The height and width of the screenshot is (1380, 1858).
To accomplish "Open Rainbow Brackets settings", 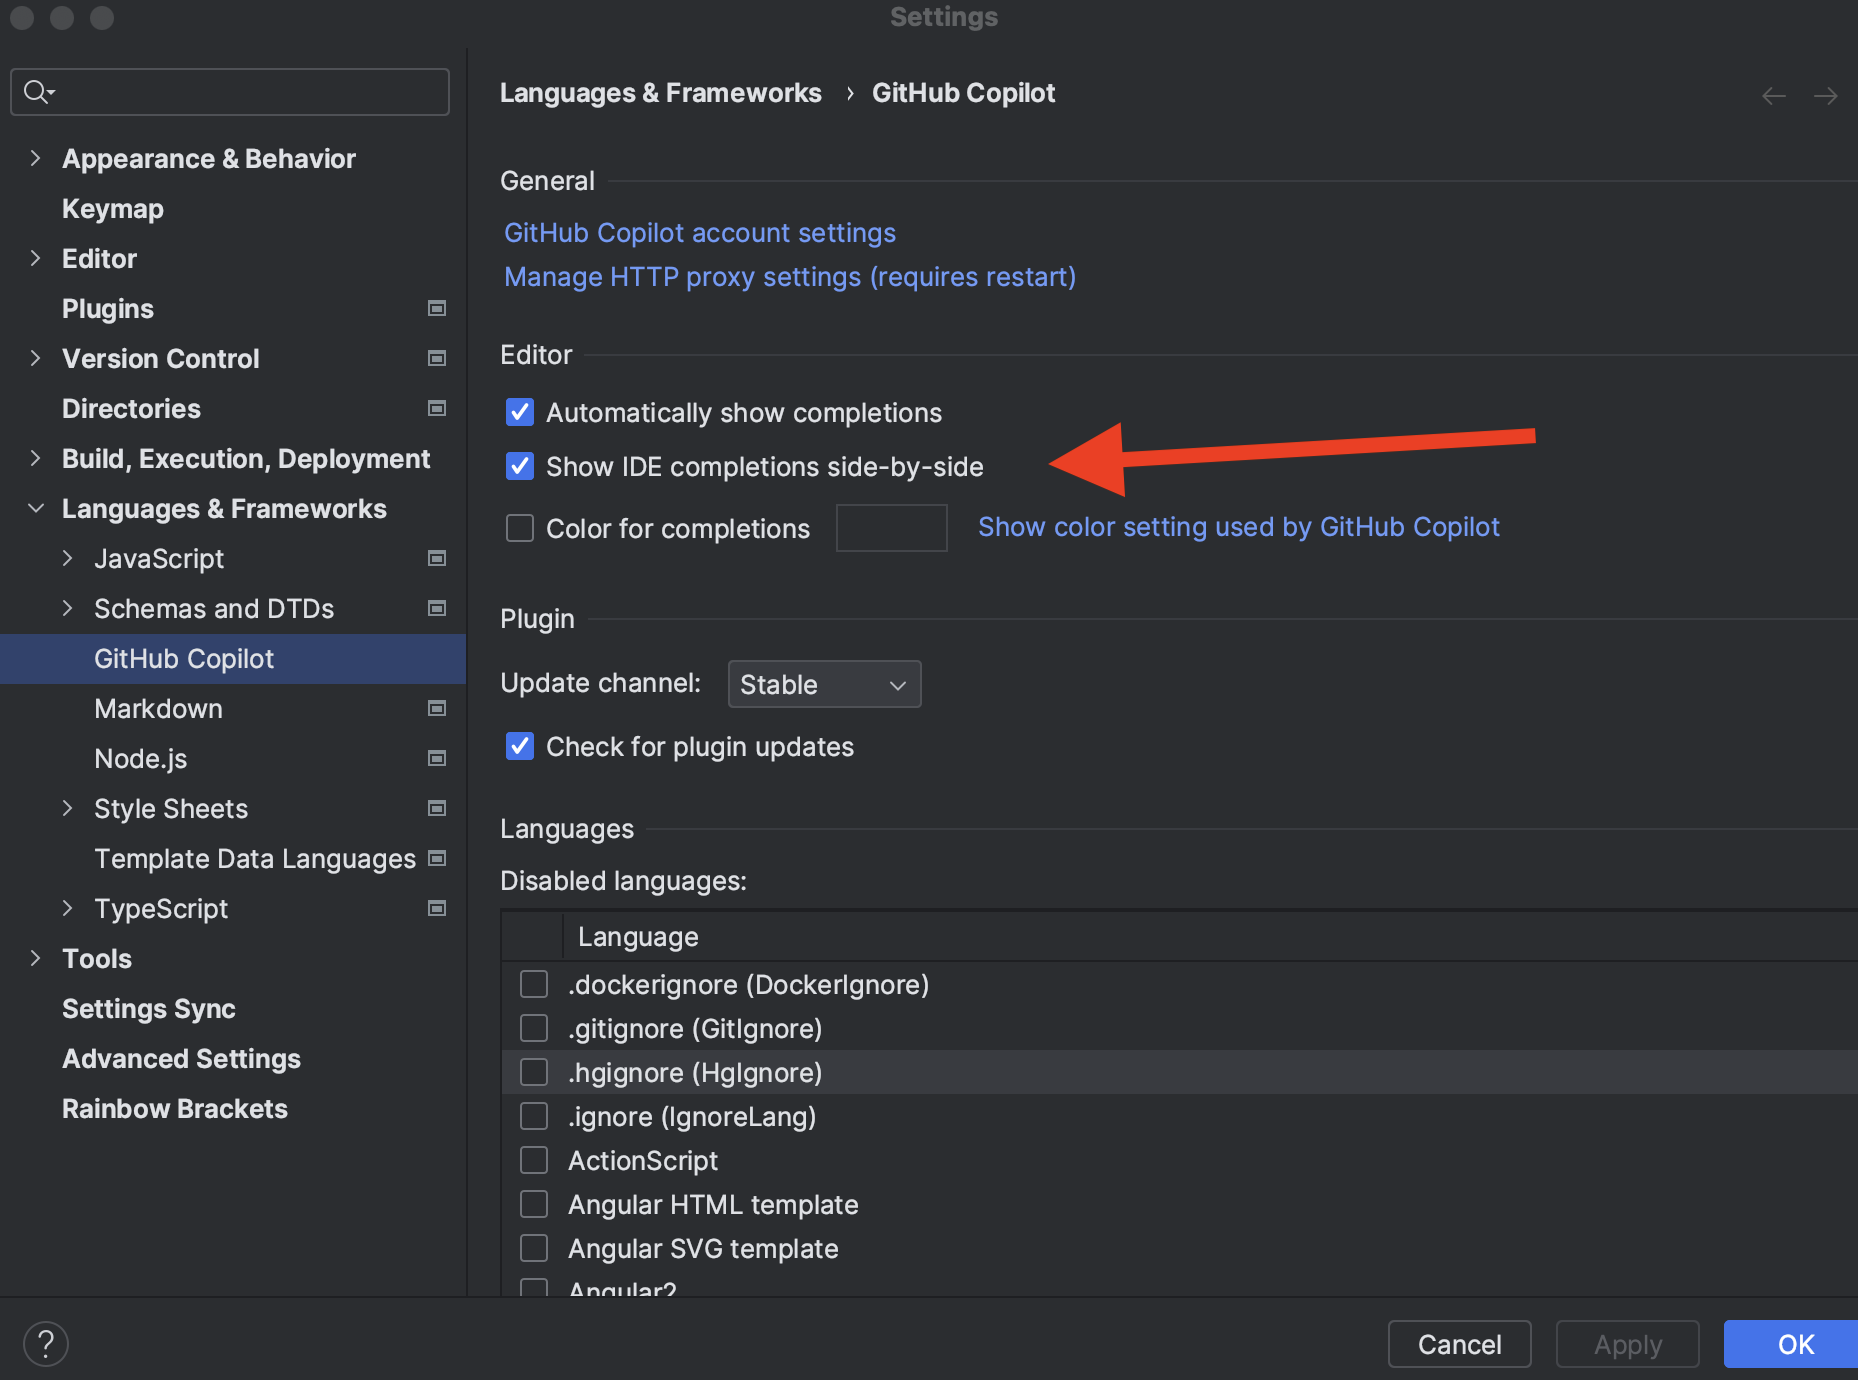I will pyautogui.click(x=174, y=1108).
